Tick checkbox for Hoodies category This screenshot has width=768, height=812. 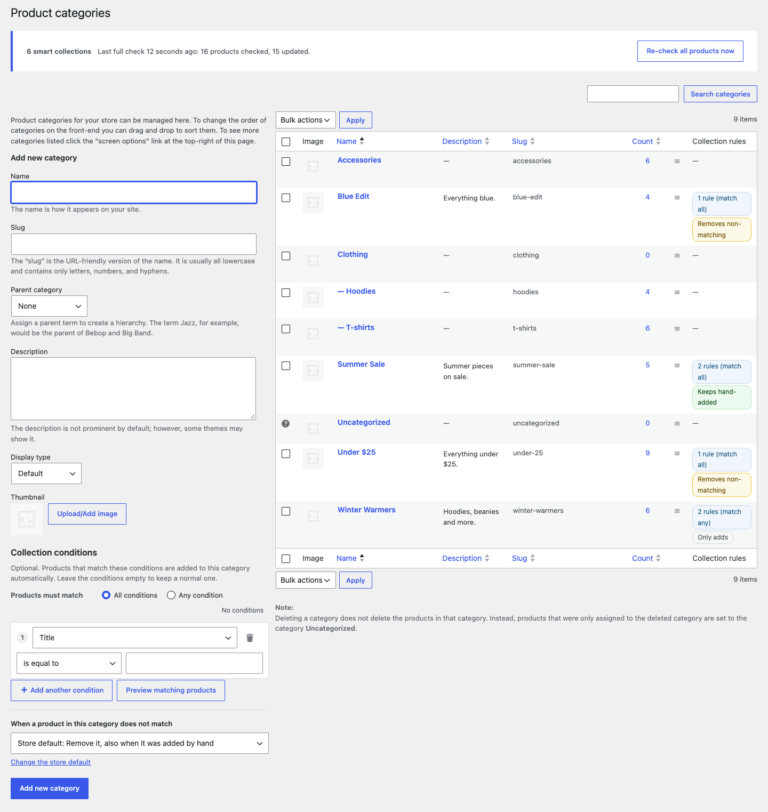click(x=286, y=293)
